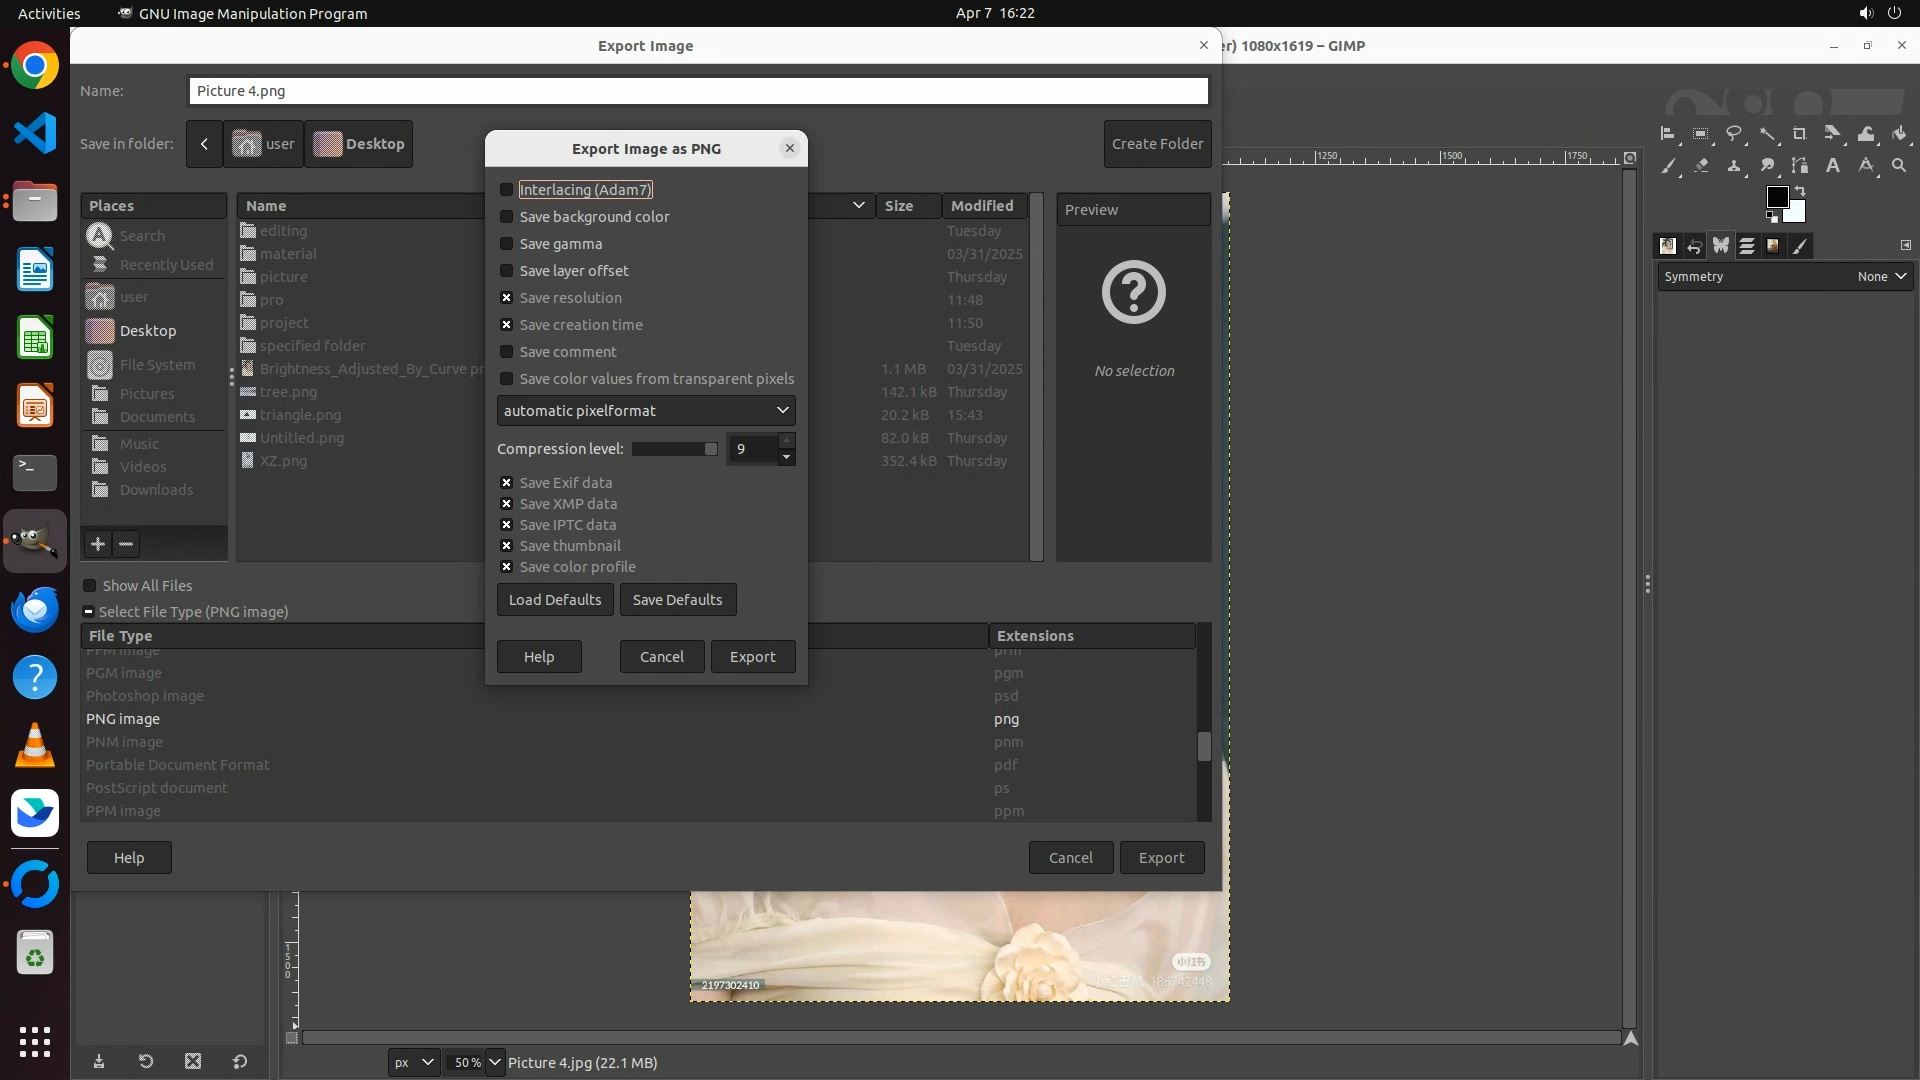Click the Save Defaults button

[677, 600]
